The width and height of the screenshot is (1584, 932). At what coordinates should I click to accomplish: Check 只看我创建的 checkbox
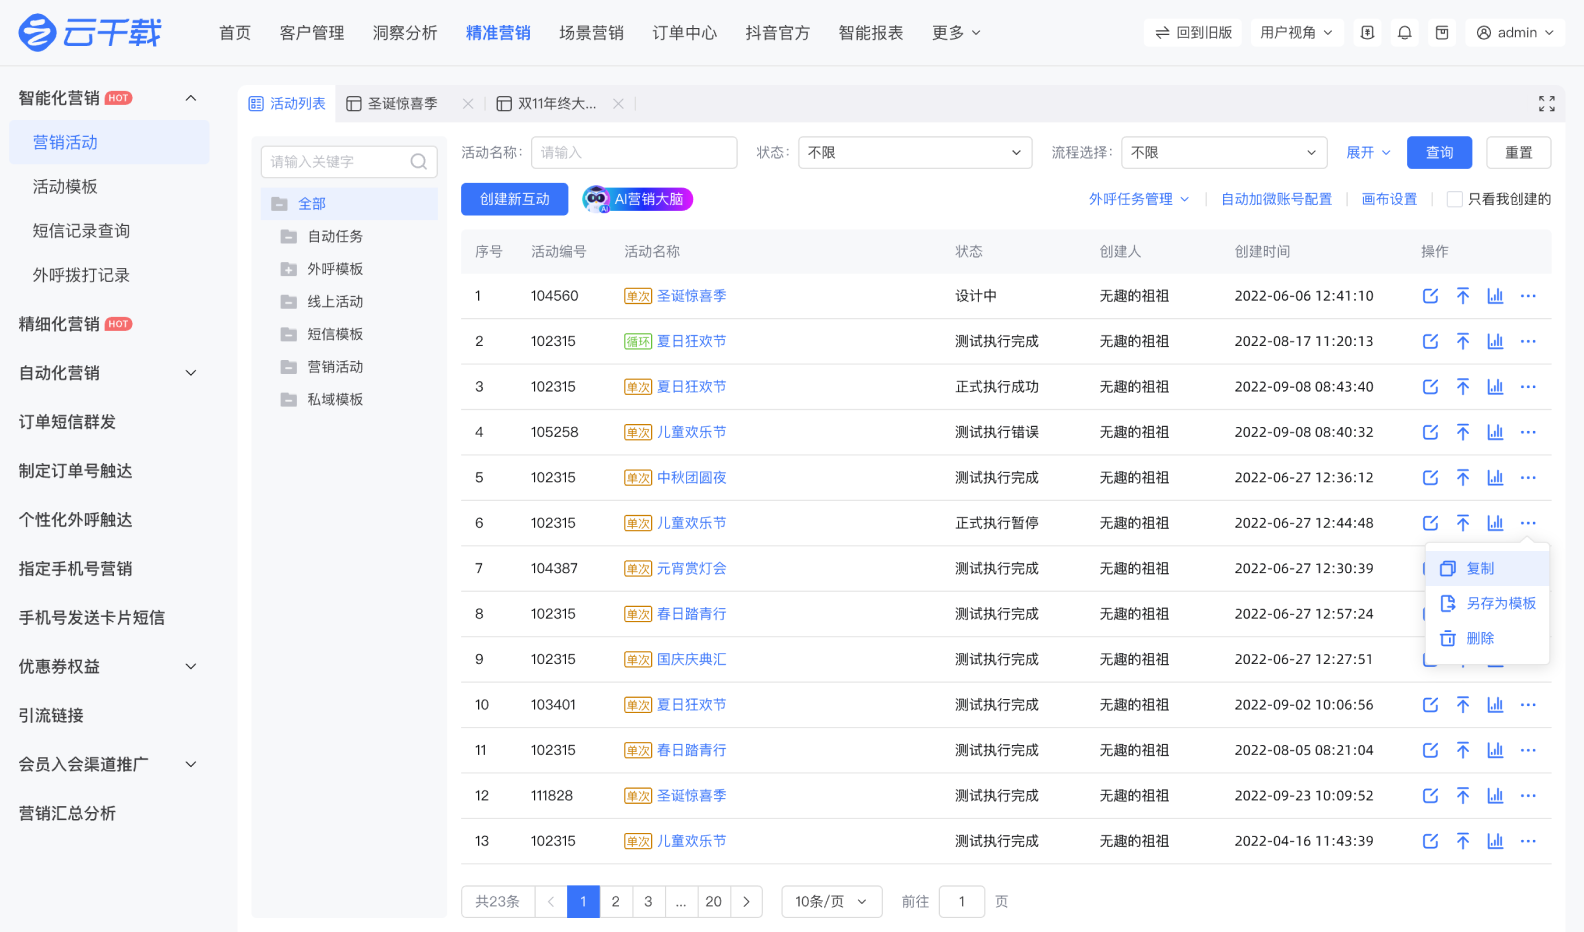coord(1455,199)
